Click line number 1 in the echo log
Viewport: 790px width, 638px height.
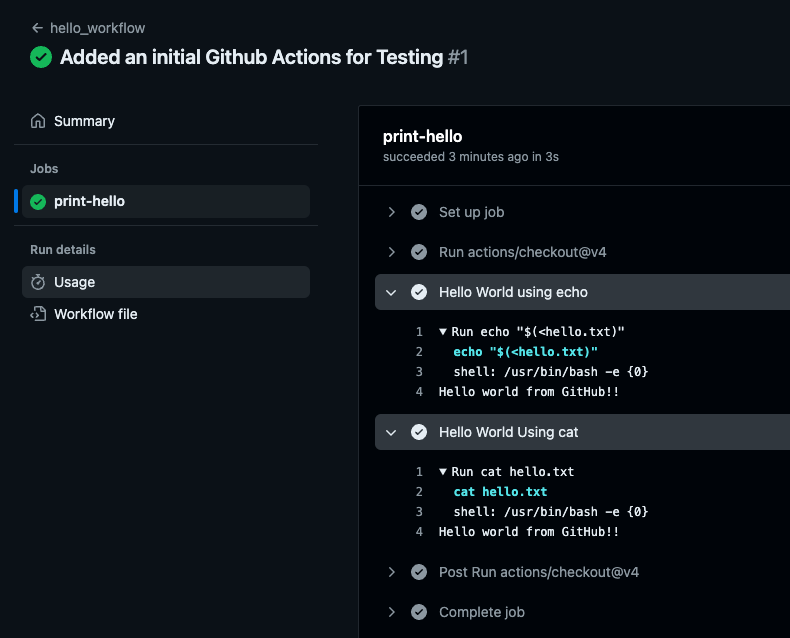(419, 332)
